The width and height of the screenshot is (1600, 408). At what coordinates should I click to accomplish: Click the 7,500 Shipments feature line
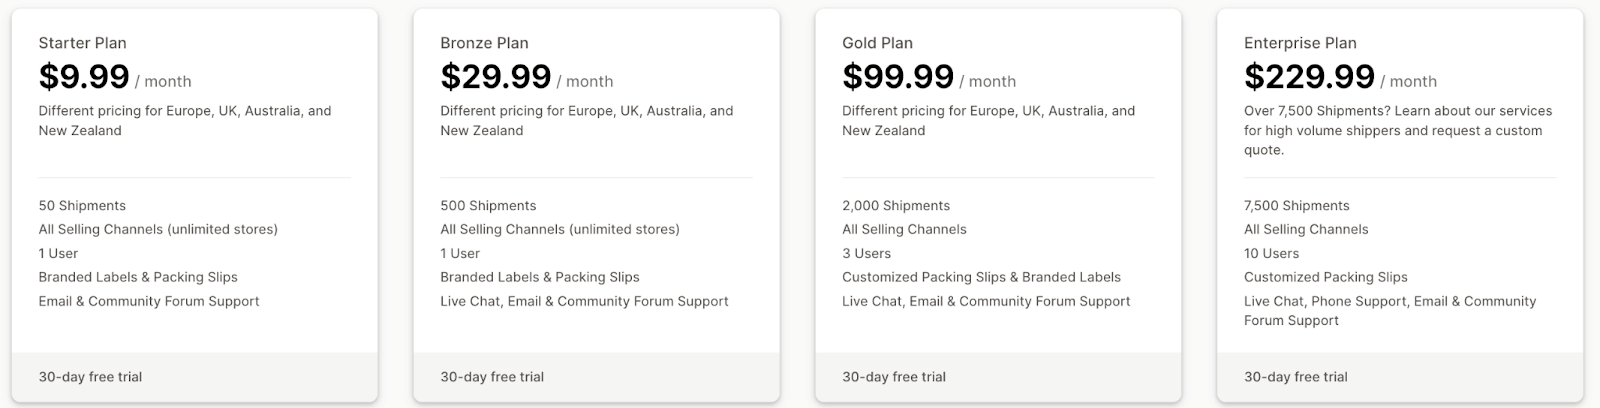1297,206
